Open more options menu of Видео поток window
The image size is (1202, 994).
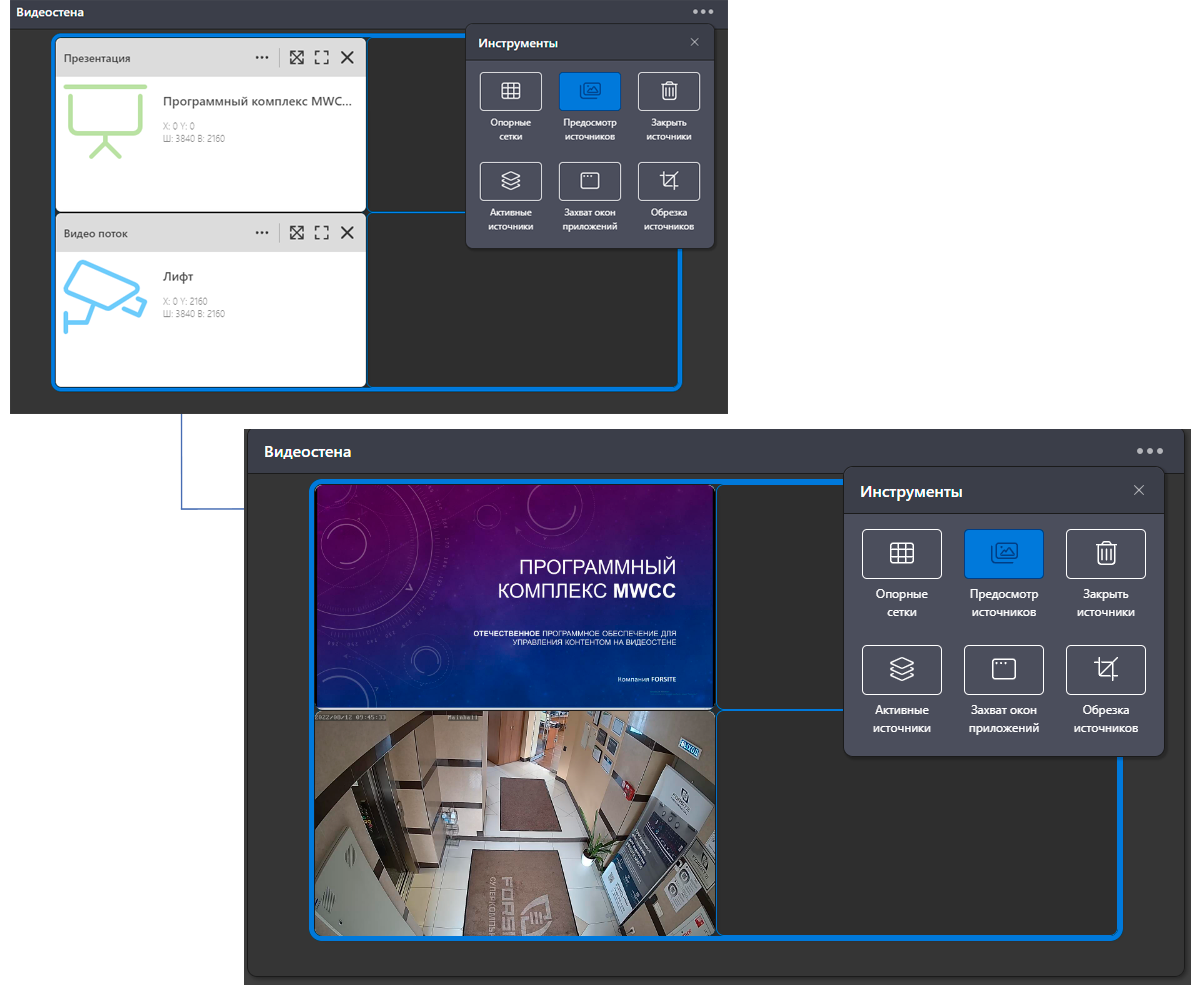(262, 232)
